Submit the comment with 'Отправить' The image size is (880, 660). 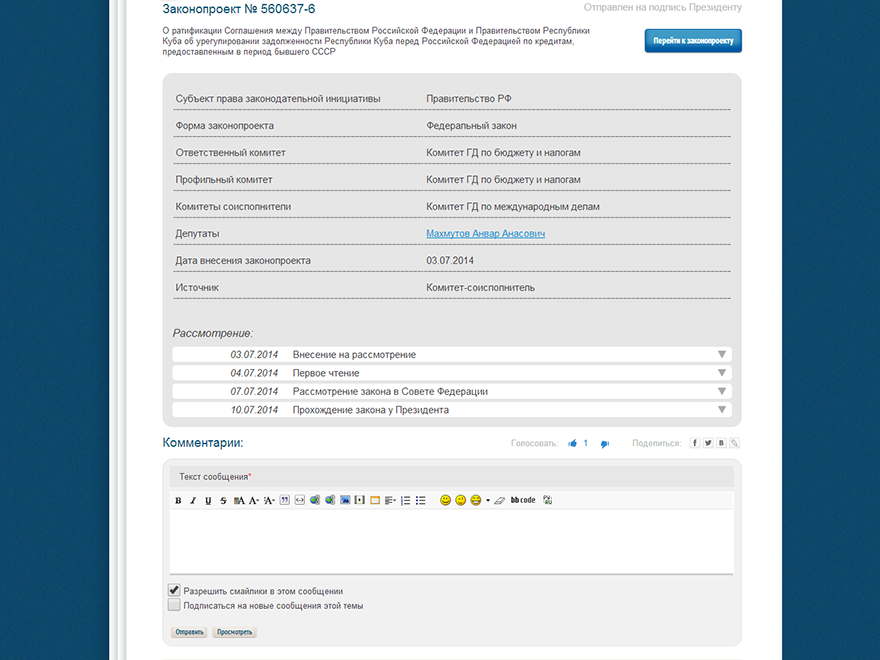click(x=189, y=632)
